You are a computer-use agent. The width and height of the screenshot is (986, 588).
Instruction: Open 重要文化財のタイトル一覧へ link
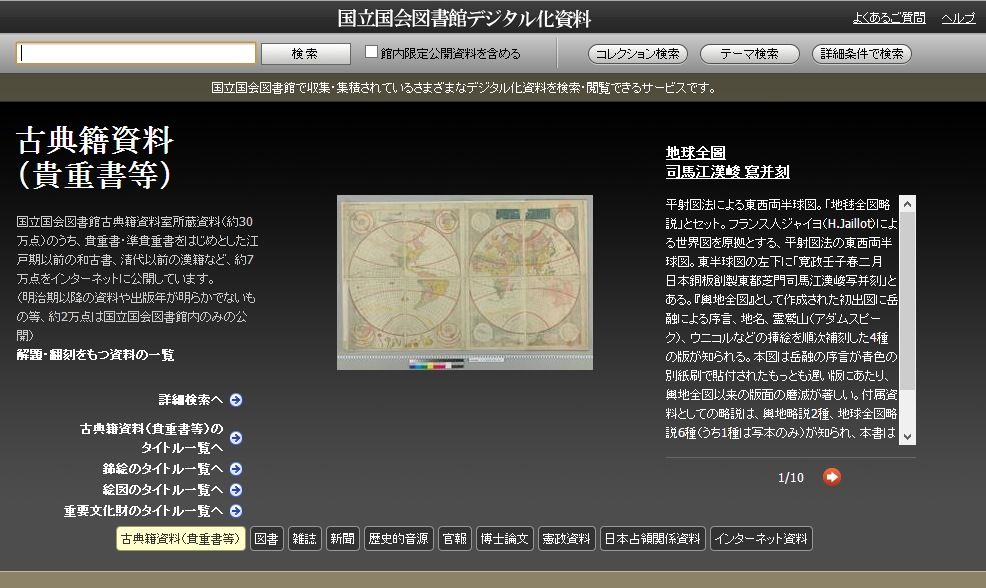pyautogui.click(x=143, y=511)
